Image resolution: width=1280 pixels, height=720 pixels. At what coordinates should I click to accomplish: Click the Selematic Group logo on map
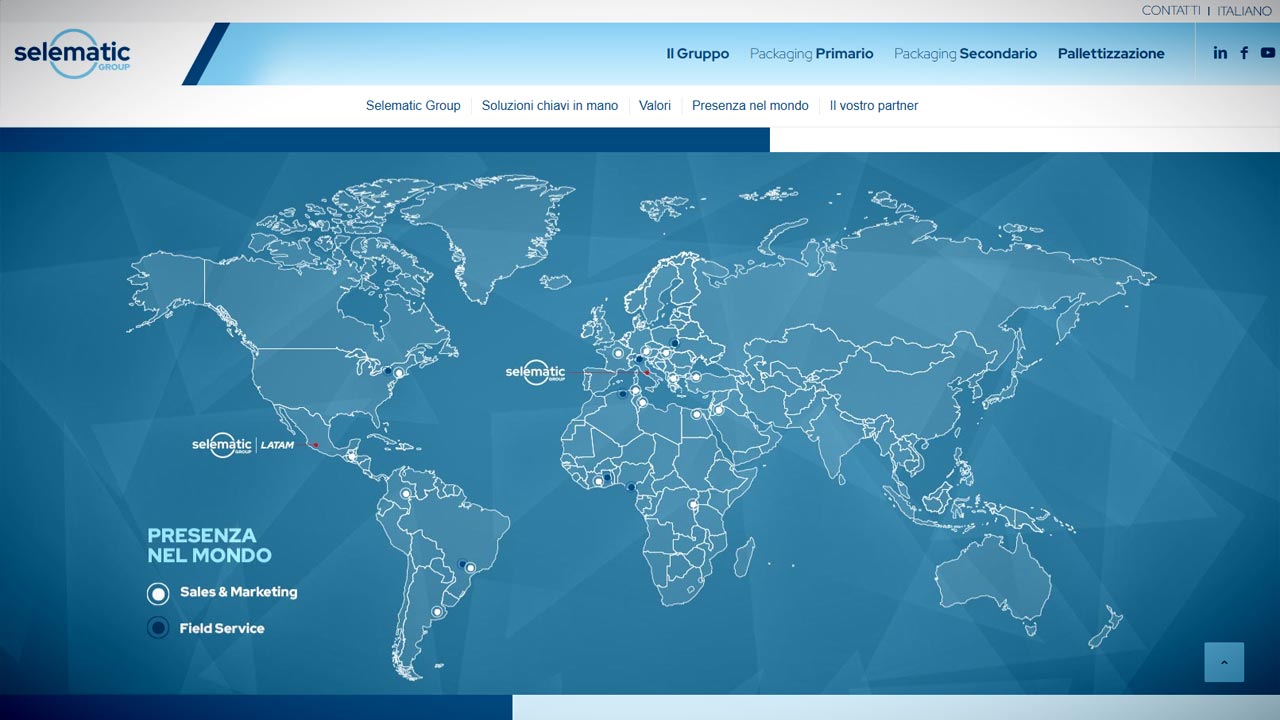[x=535, y=373]
